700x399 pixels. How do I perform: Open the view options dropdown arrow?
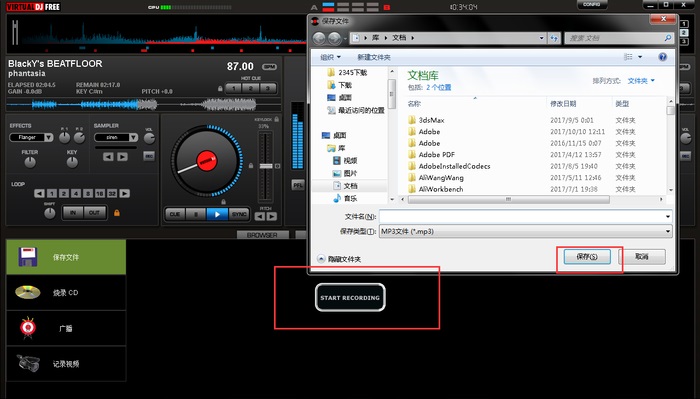(x=640, y=57)
